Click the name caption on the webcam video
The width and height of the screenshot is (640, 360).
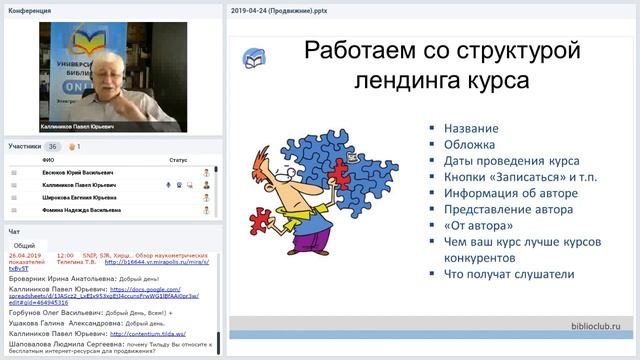(77, 127)
